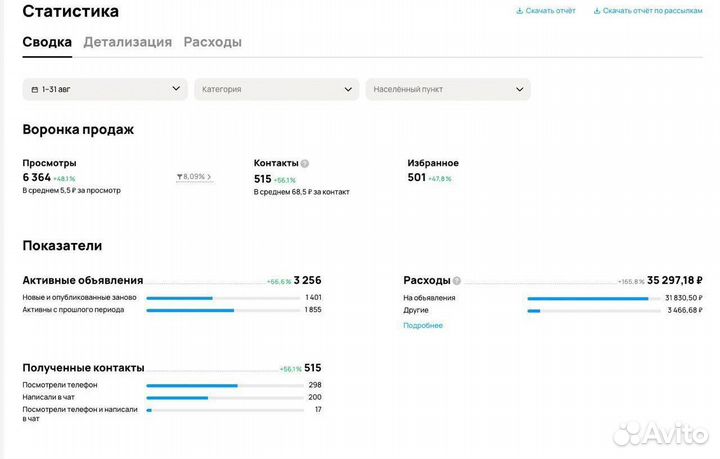The width and height of the screenshot is (720, 459).
Task: Click the download icon beside Скачать отчёт по рассылкам
Action: pos(597,11)
